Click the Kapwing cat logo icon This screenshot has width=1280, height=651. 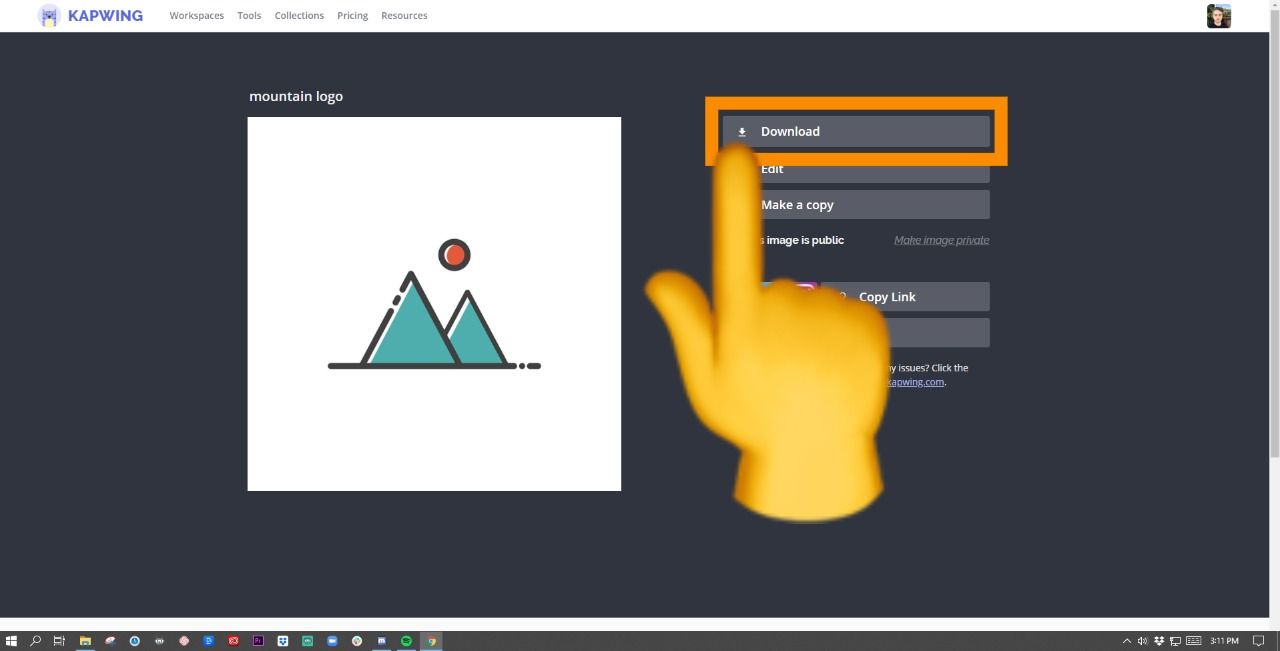(x=49, y=15)
